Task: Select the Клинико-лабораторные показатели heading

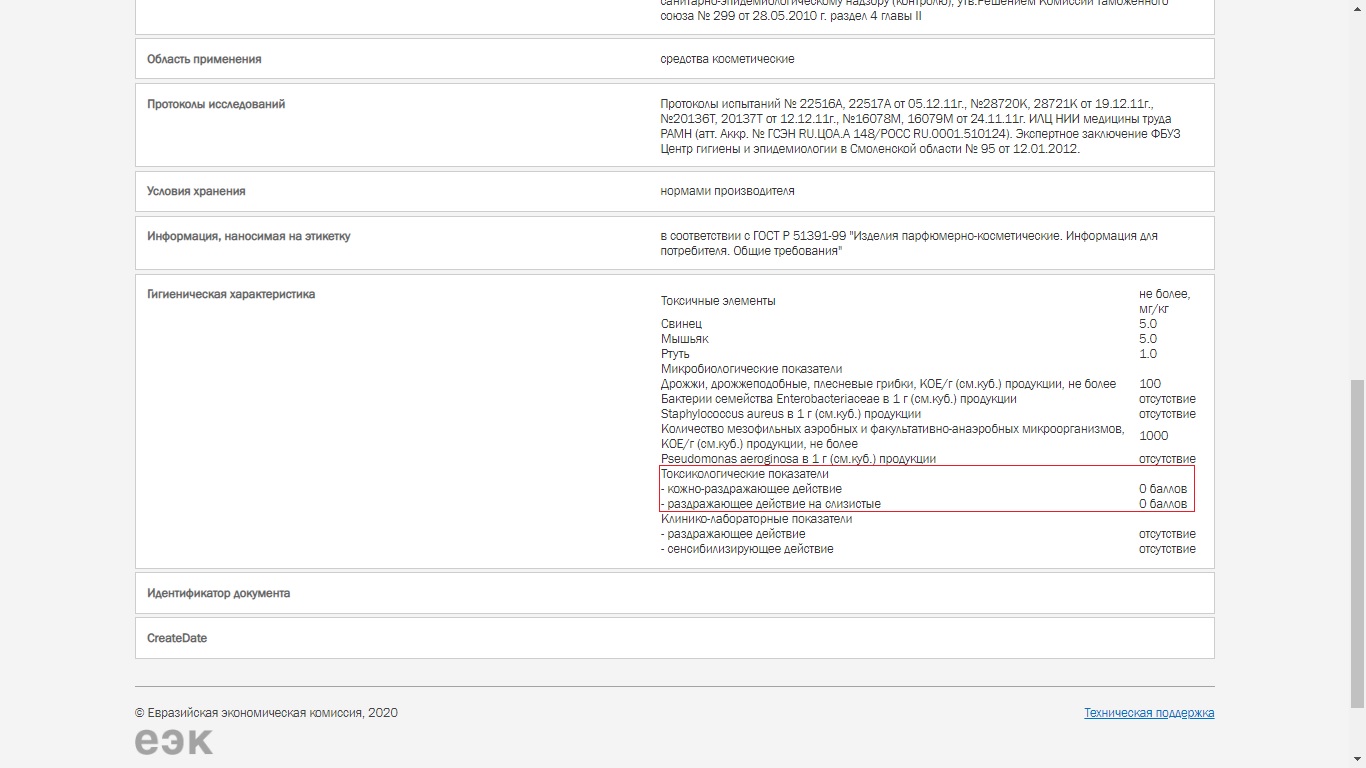Action: point(756,519)
